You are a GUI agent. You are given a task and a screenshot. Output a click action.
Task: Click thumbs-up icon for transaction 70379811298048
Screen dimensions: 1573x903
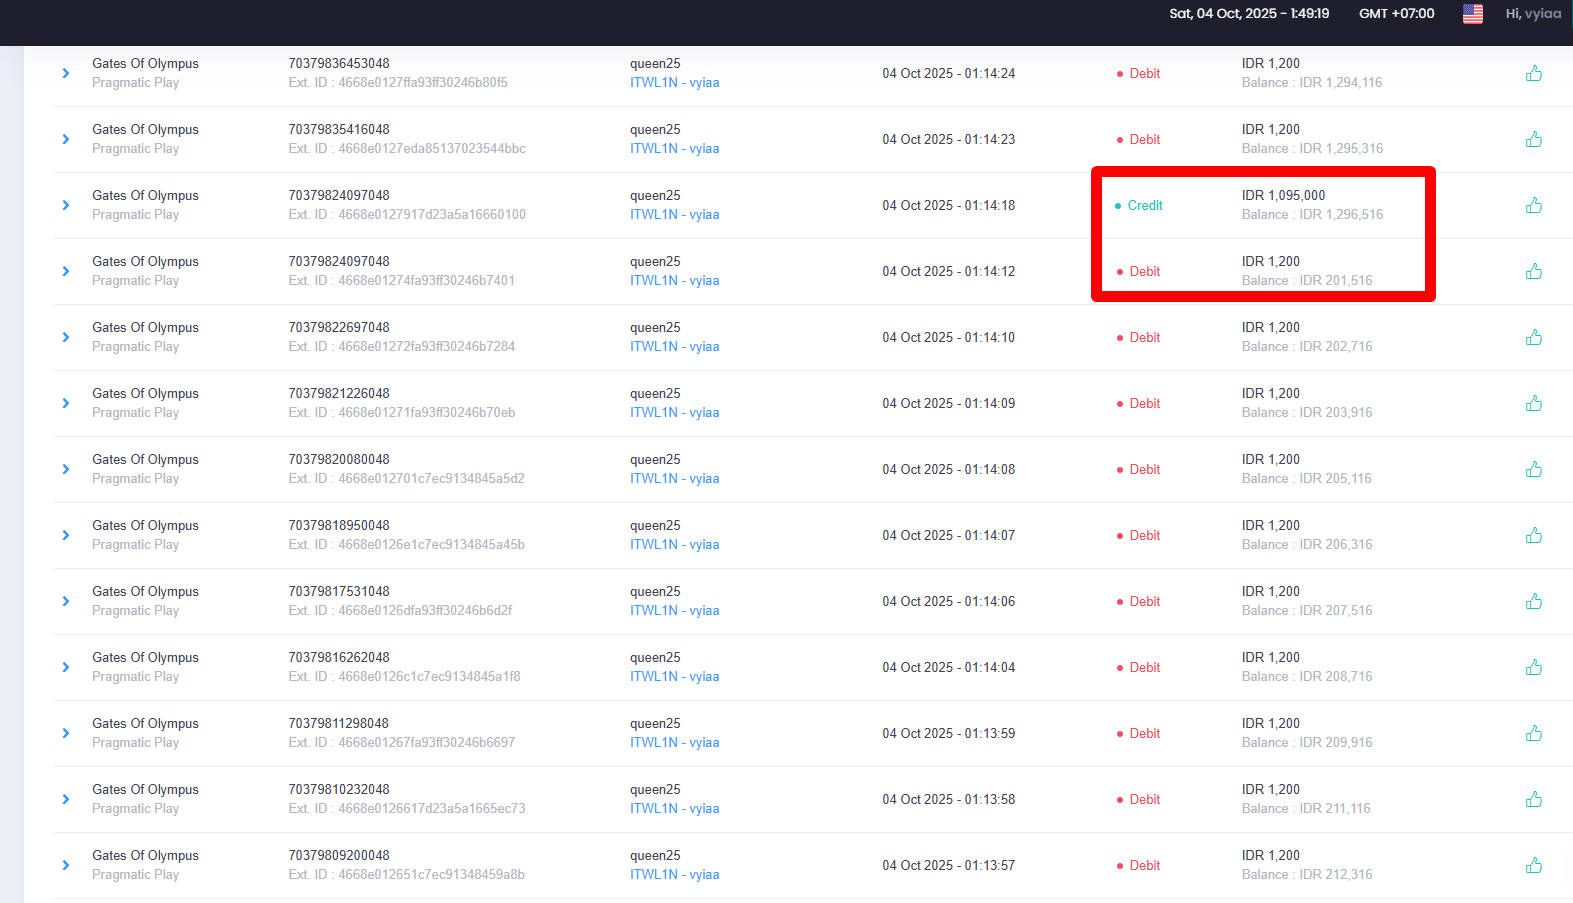[1533, 733]
